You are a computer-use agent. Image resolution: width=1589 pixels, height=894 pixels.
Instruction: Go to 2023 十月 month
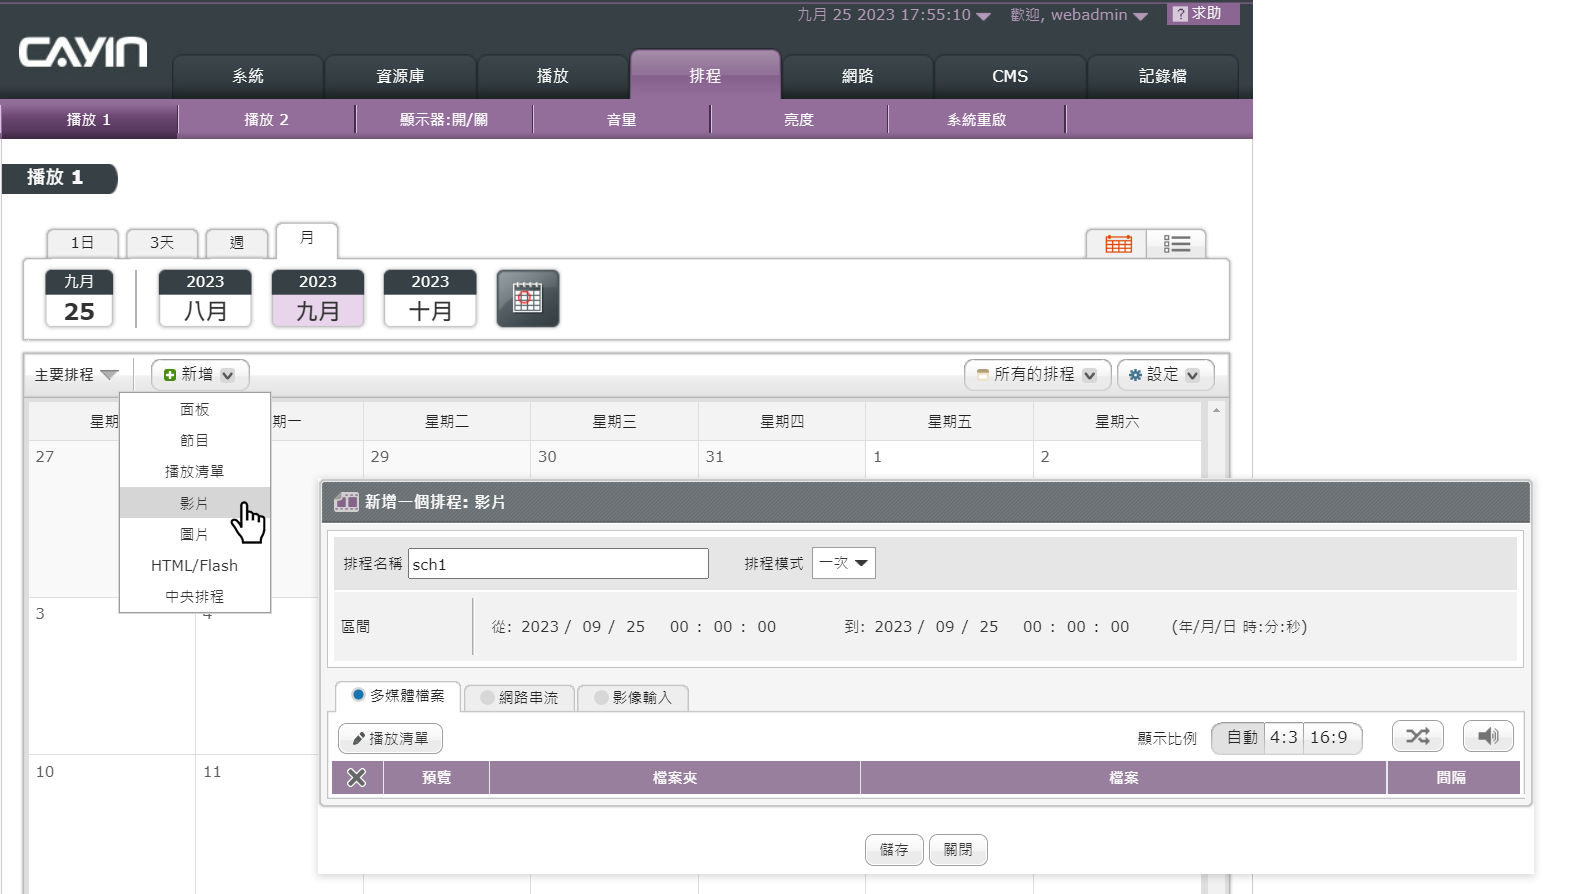[430, 298]
